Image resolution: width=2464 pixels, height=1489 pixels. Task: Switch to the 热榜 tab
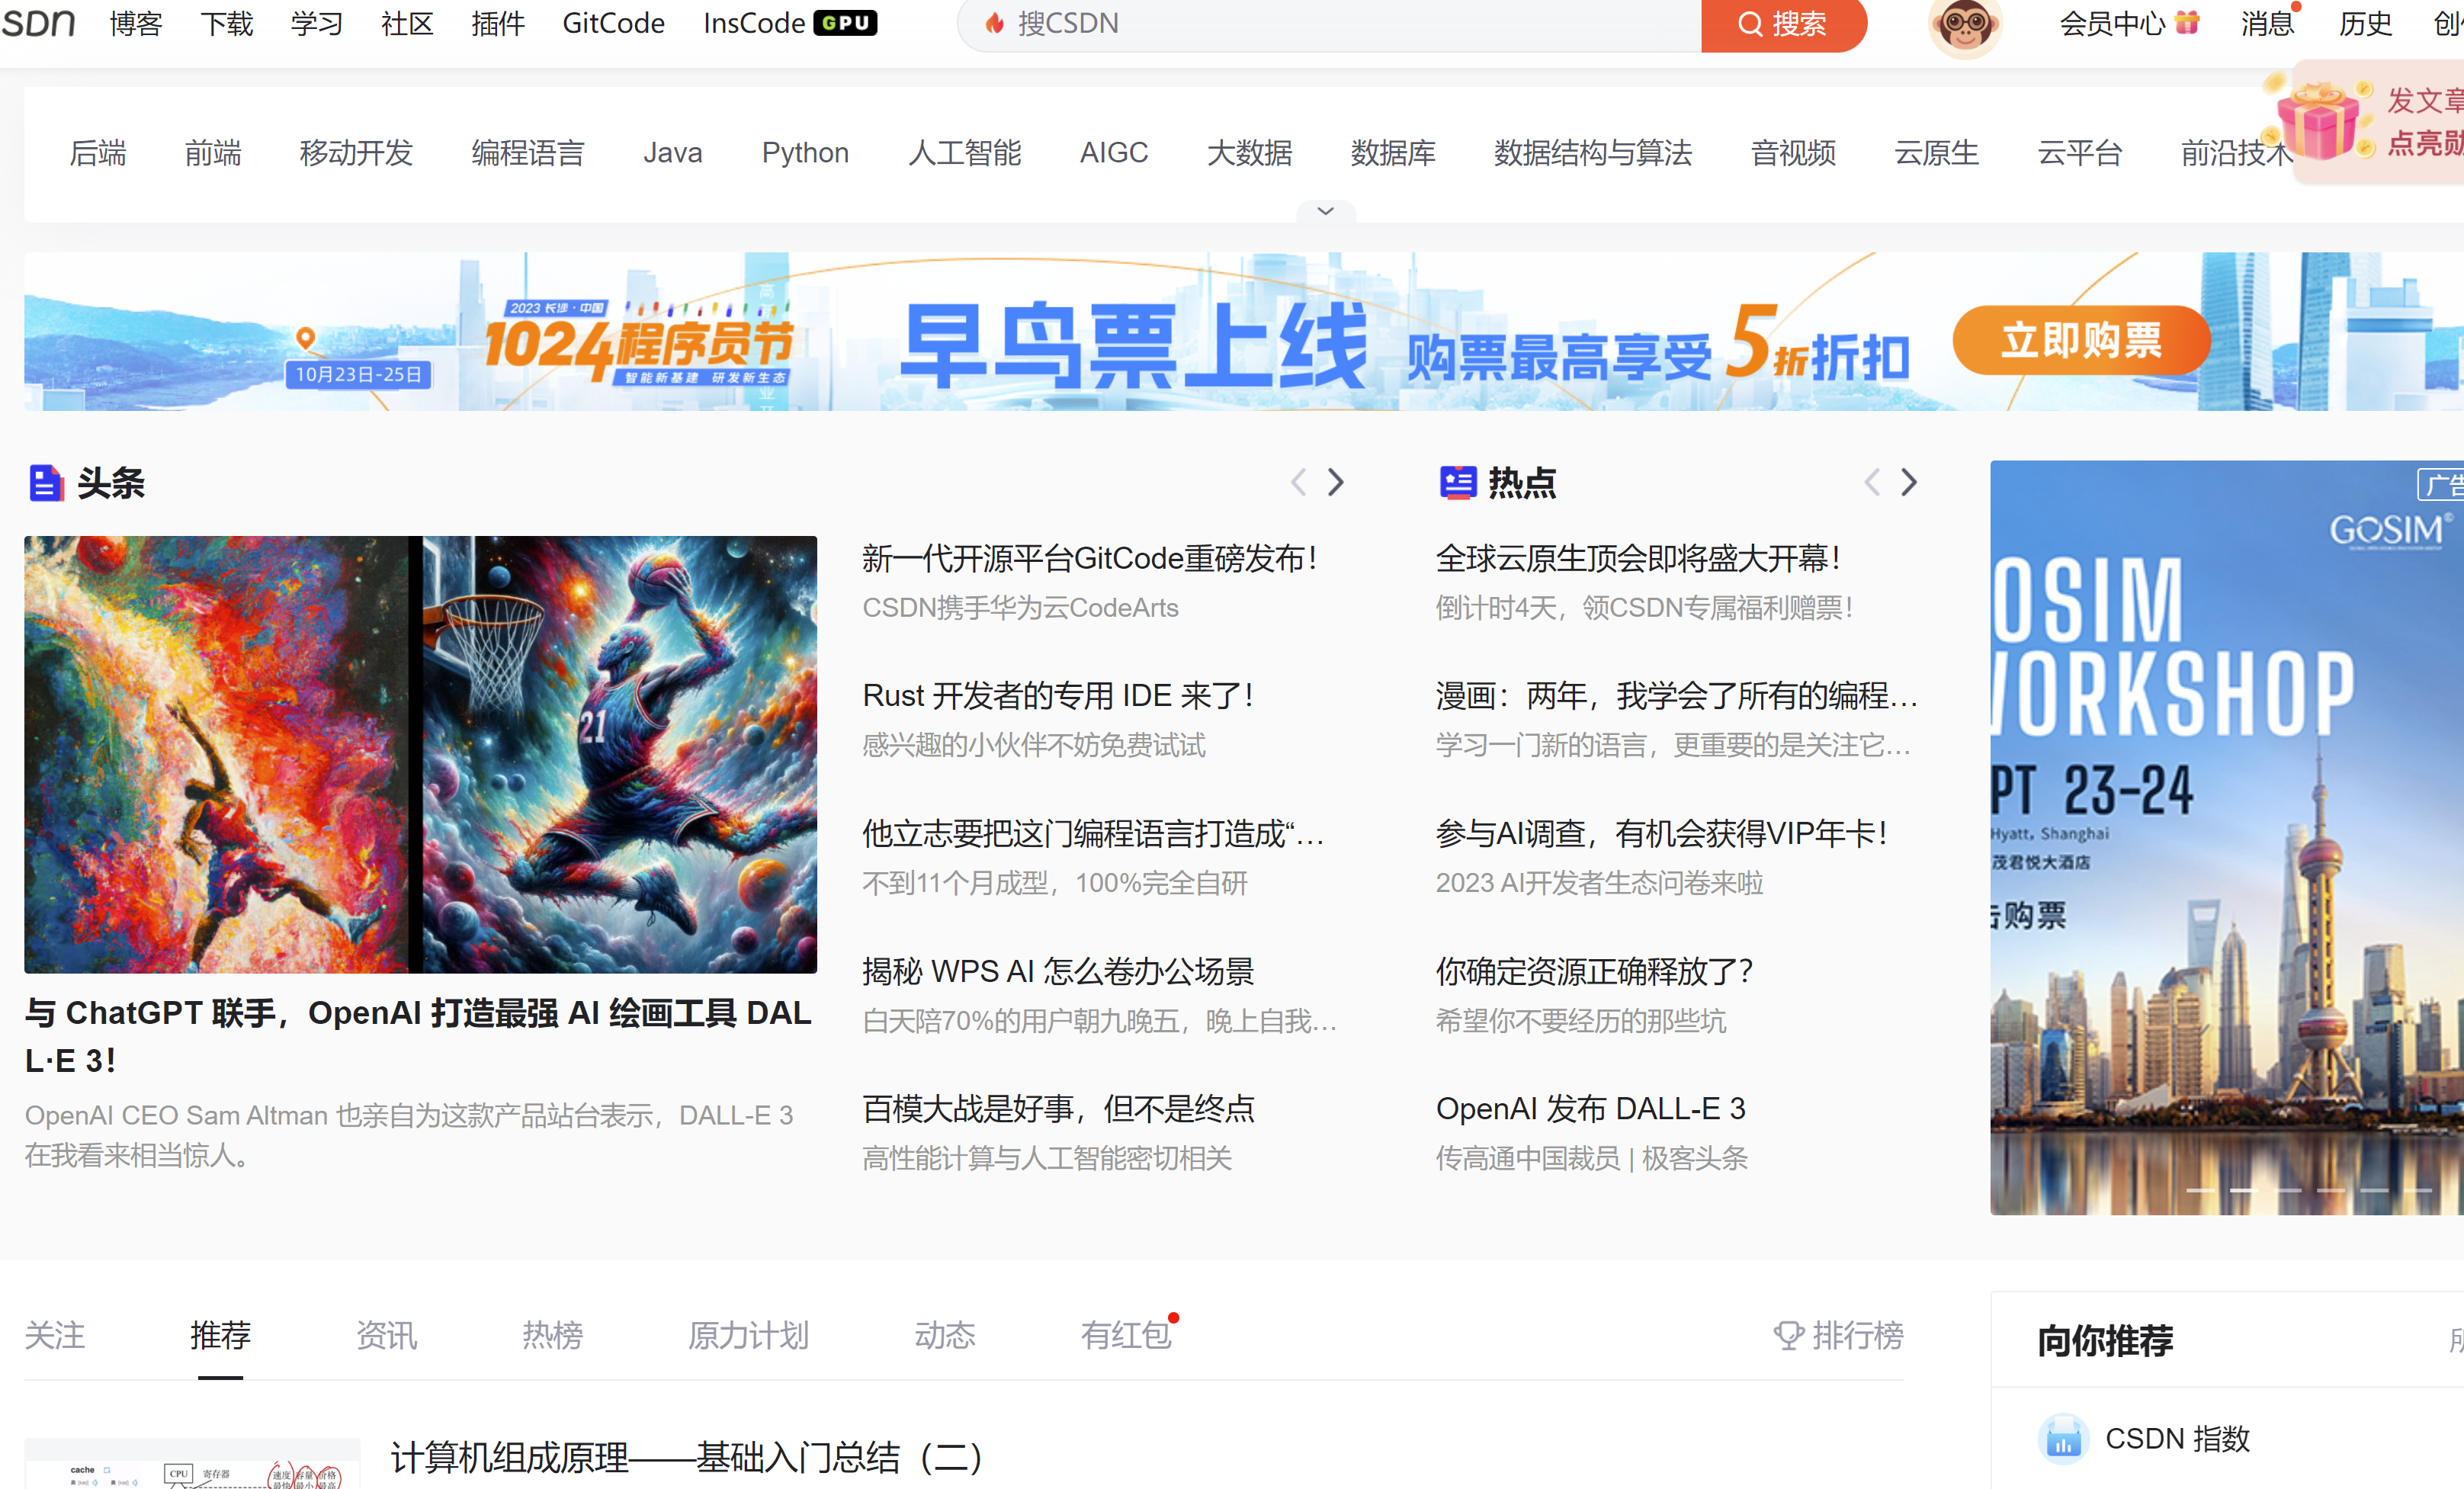coord(552,1335)
